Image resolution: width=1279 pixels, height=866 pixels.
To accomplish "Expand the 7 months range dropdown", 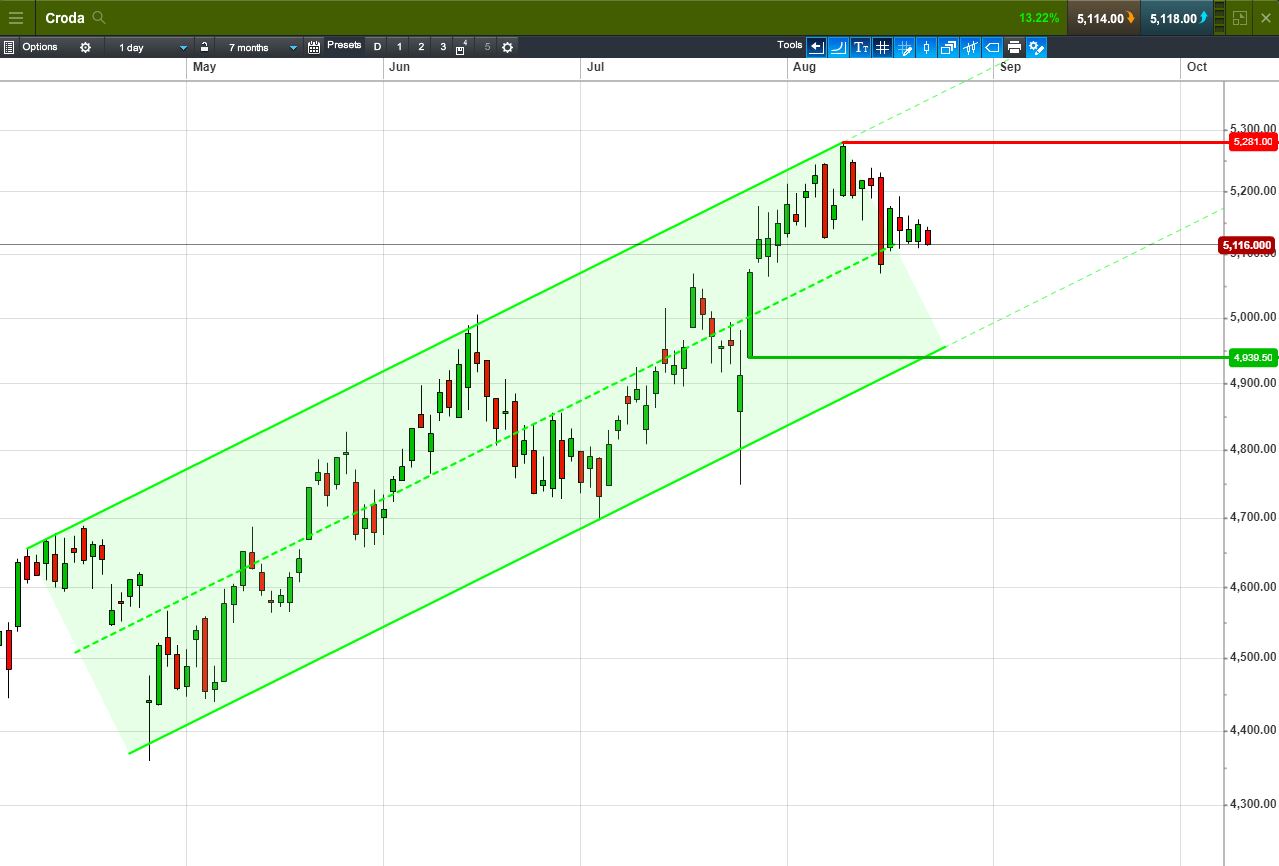I will click(258, 47).
